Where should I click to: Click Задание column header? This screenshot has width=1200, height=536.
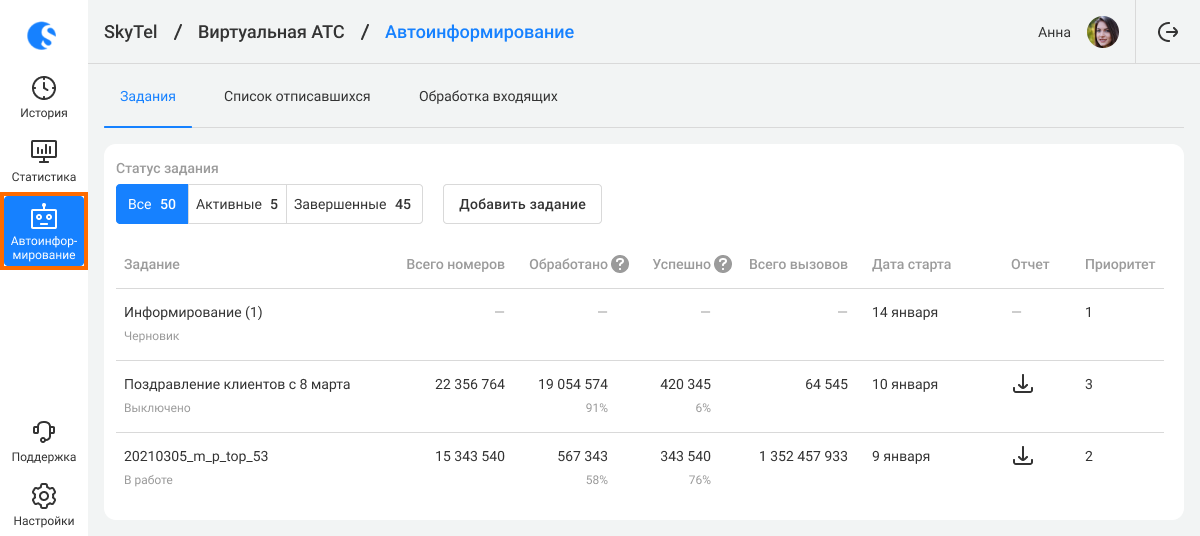pos(152,265)
